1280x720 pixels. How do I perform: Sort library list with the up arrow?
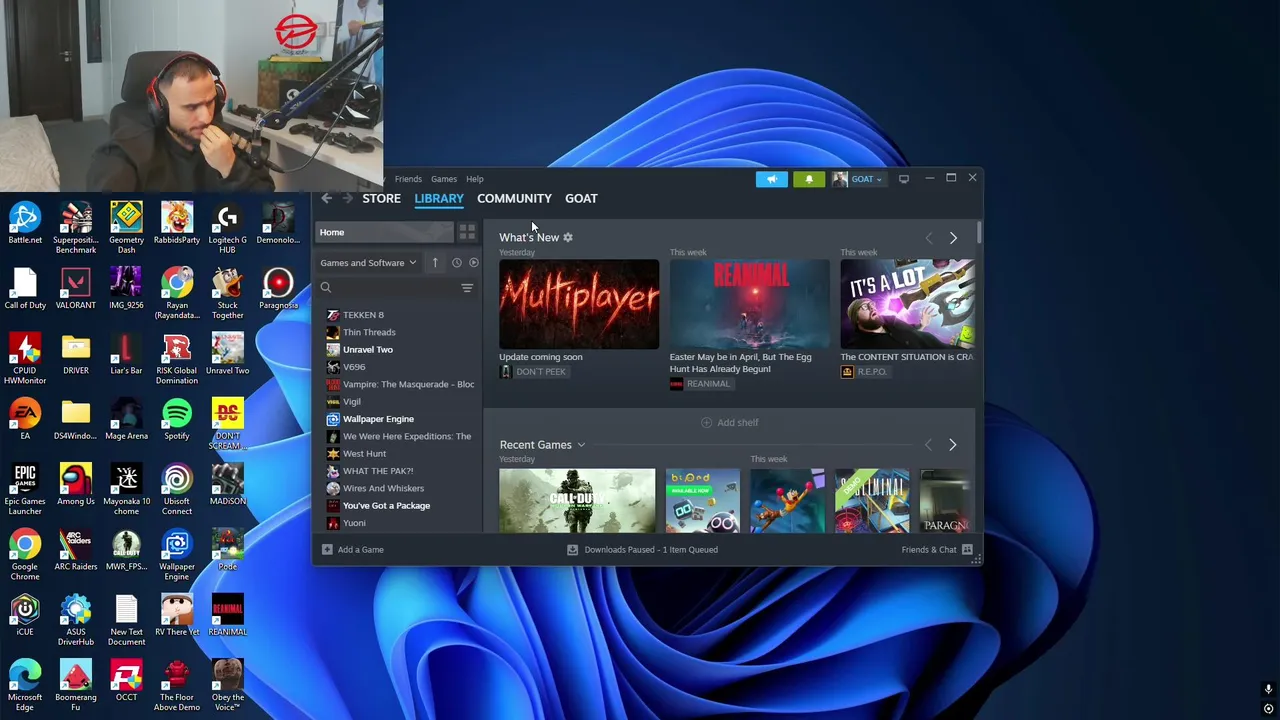tap(435, 263)
